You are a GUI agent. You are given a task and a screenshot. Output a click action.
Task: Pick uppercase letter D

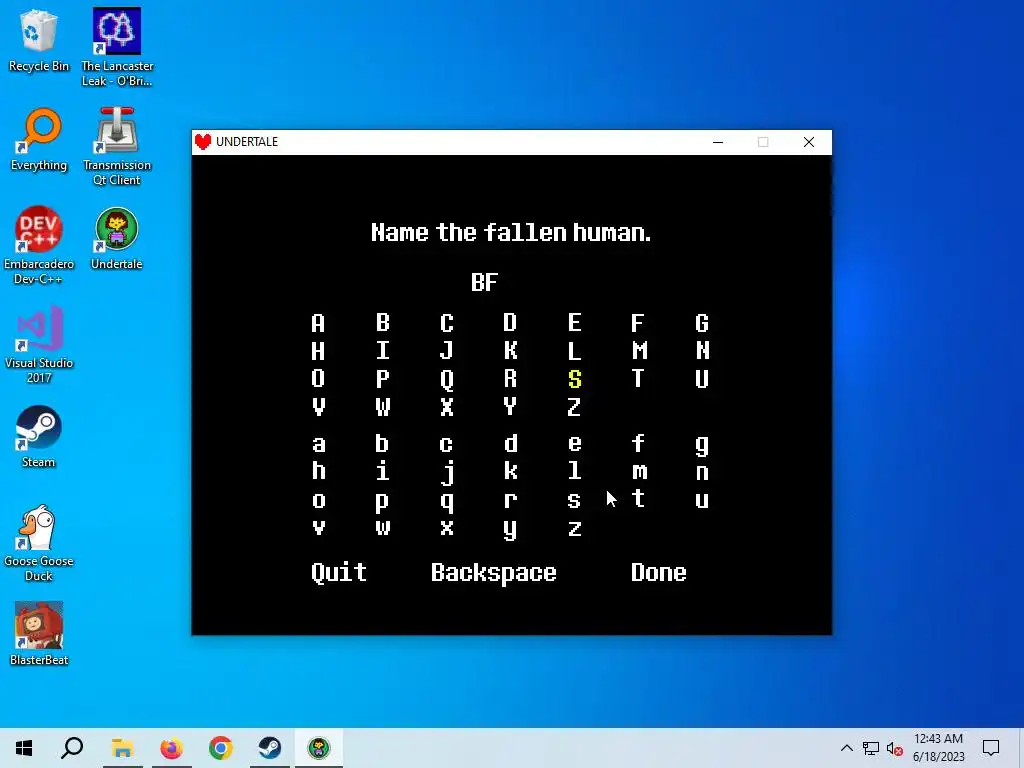510,323
